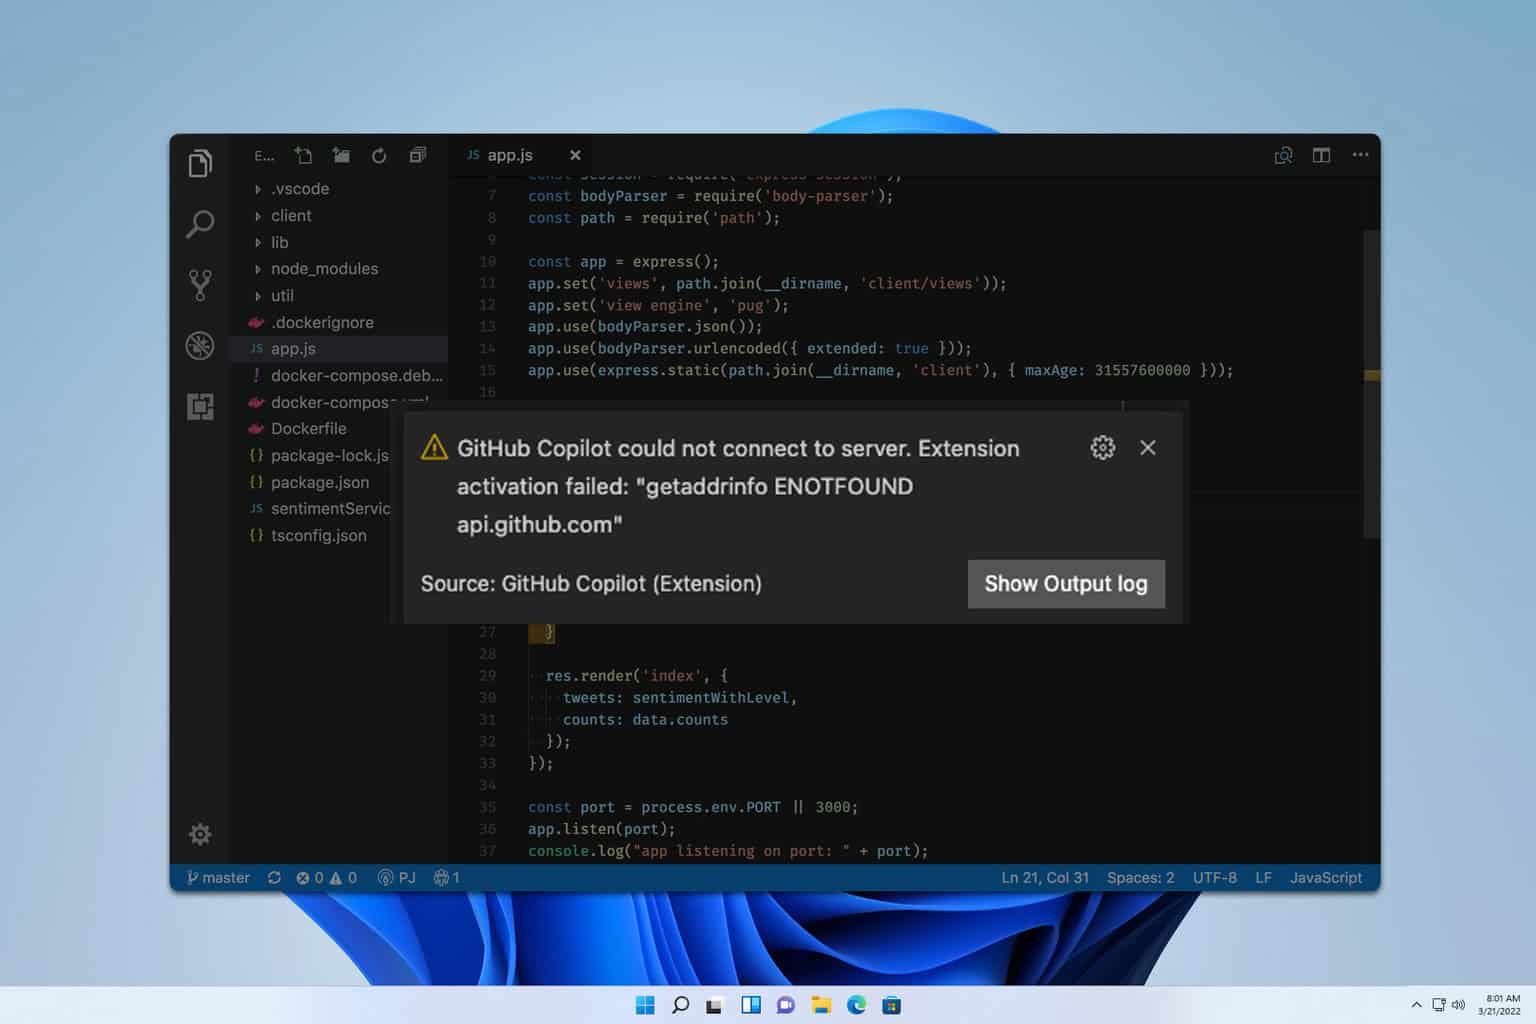Click the PJ broadcast status item

click(396, 878)
